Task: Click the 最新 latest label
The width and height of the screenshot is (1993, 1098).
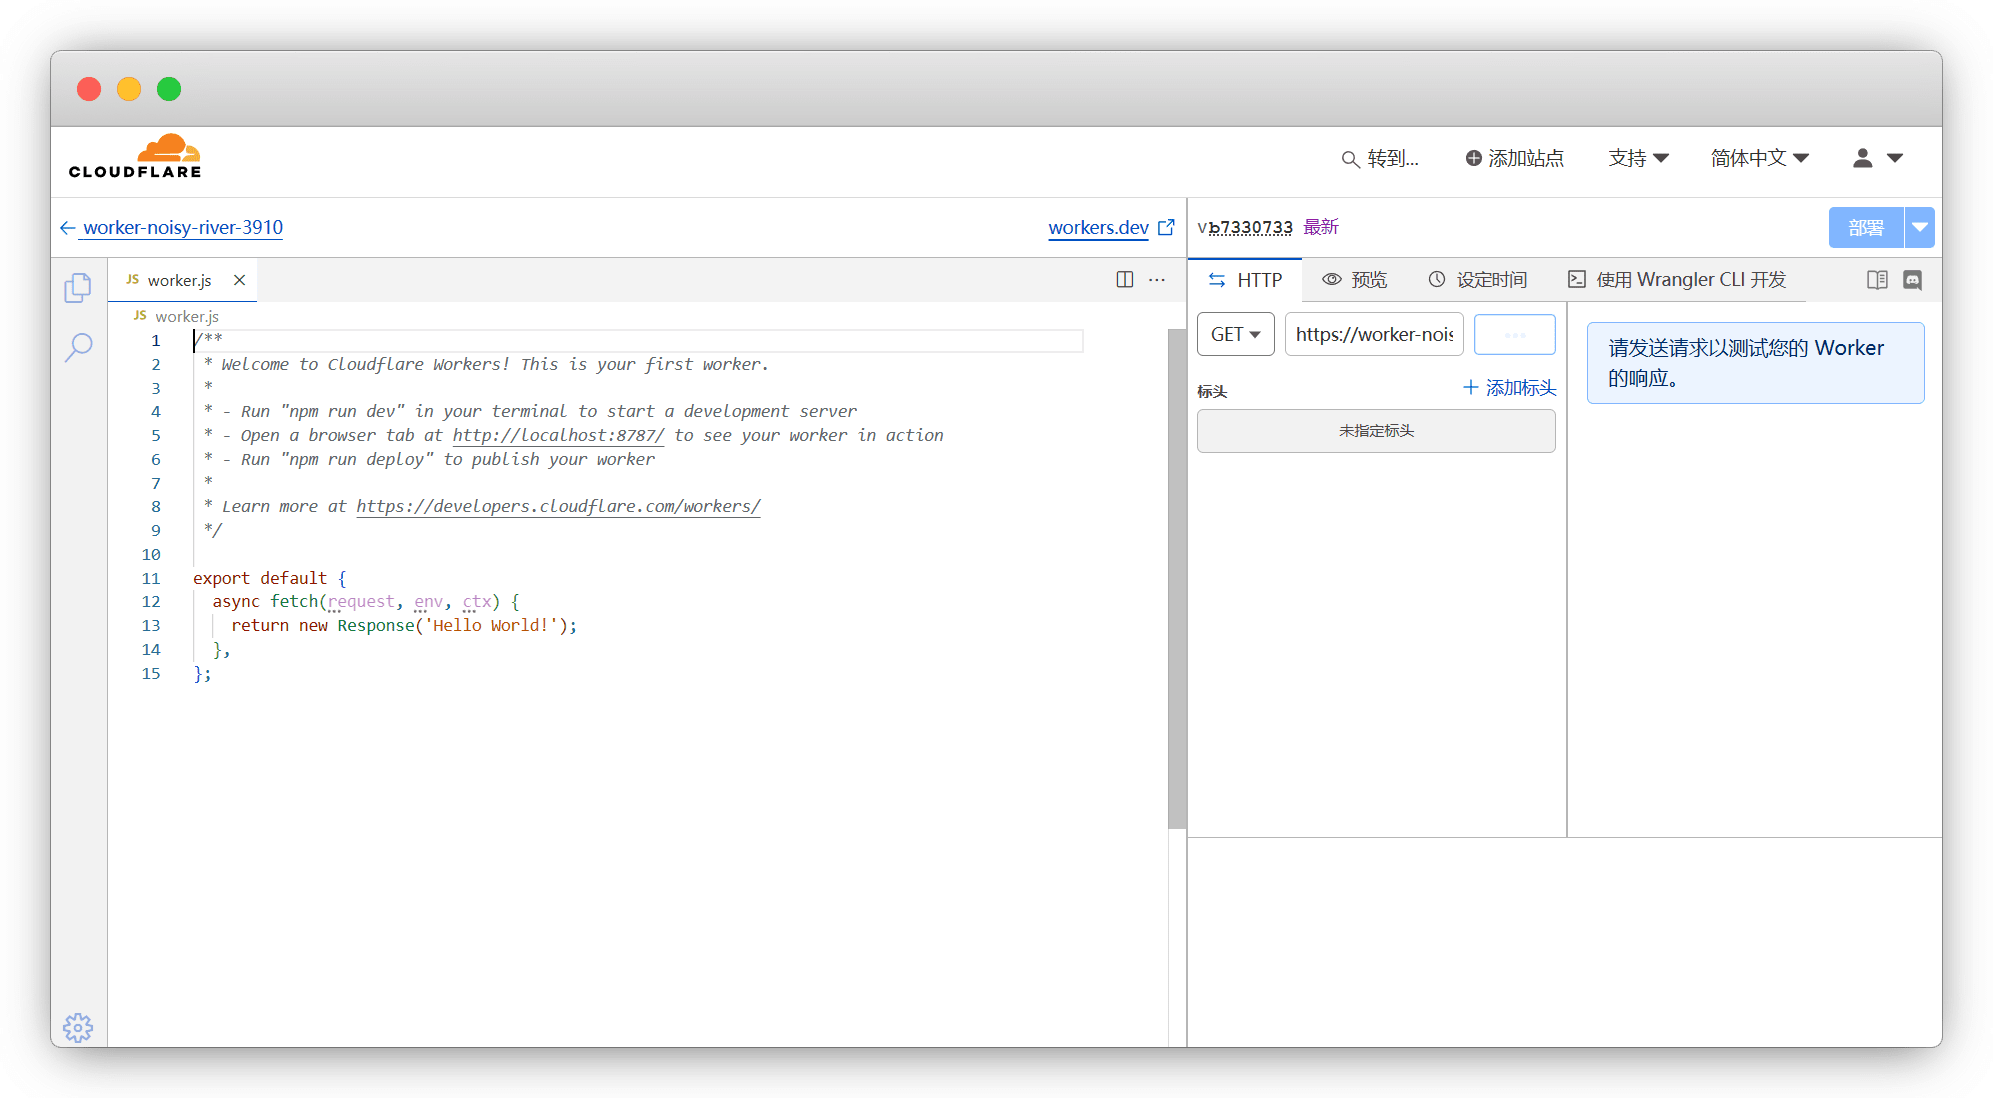Action: (x=1321, y=227)
